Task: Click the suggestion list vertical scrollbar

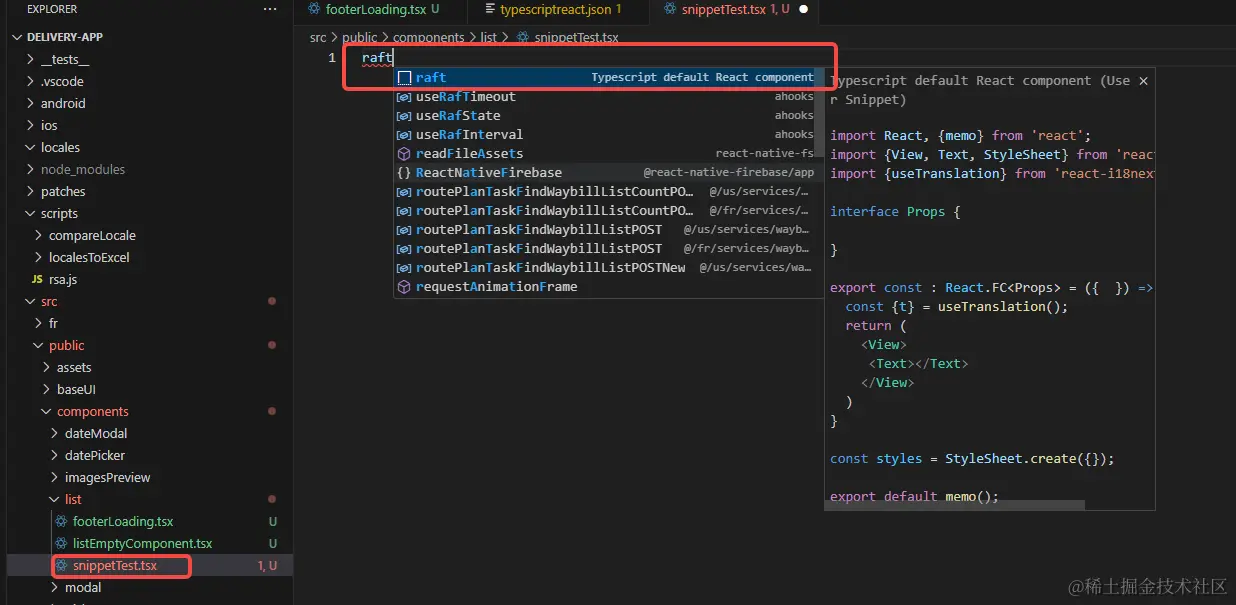Action: pyautogui.click(x=820, y=113)
